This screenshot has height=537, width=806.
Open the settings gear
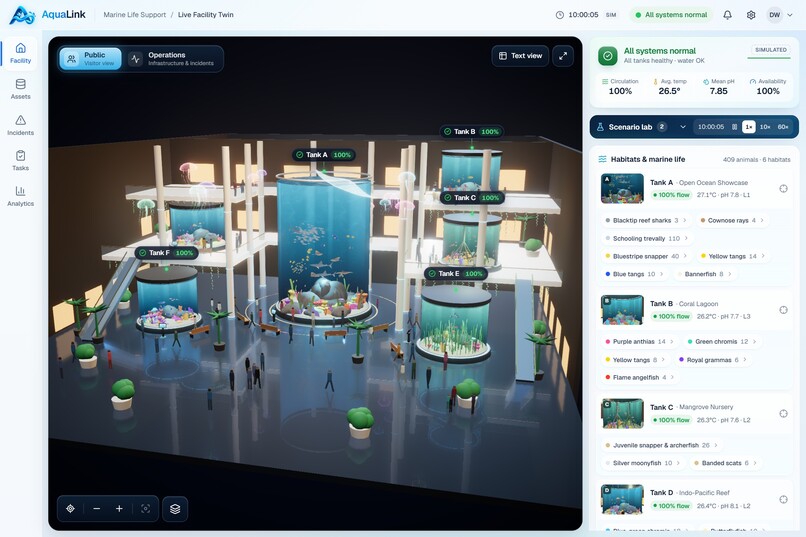750,15
